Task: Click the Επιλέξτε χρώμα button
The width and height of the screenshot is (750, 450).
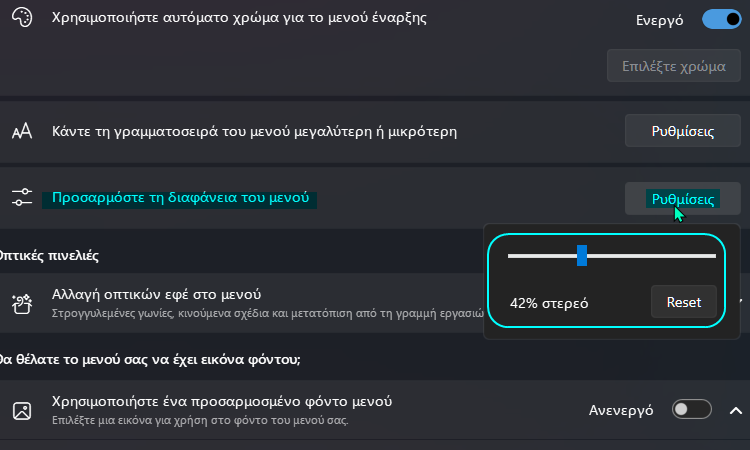Action: (673, 66)
